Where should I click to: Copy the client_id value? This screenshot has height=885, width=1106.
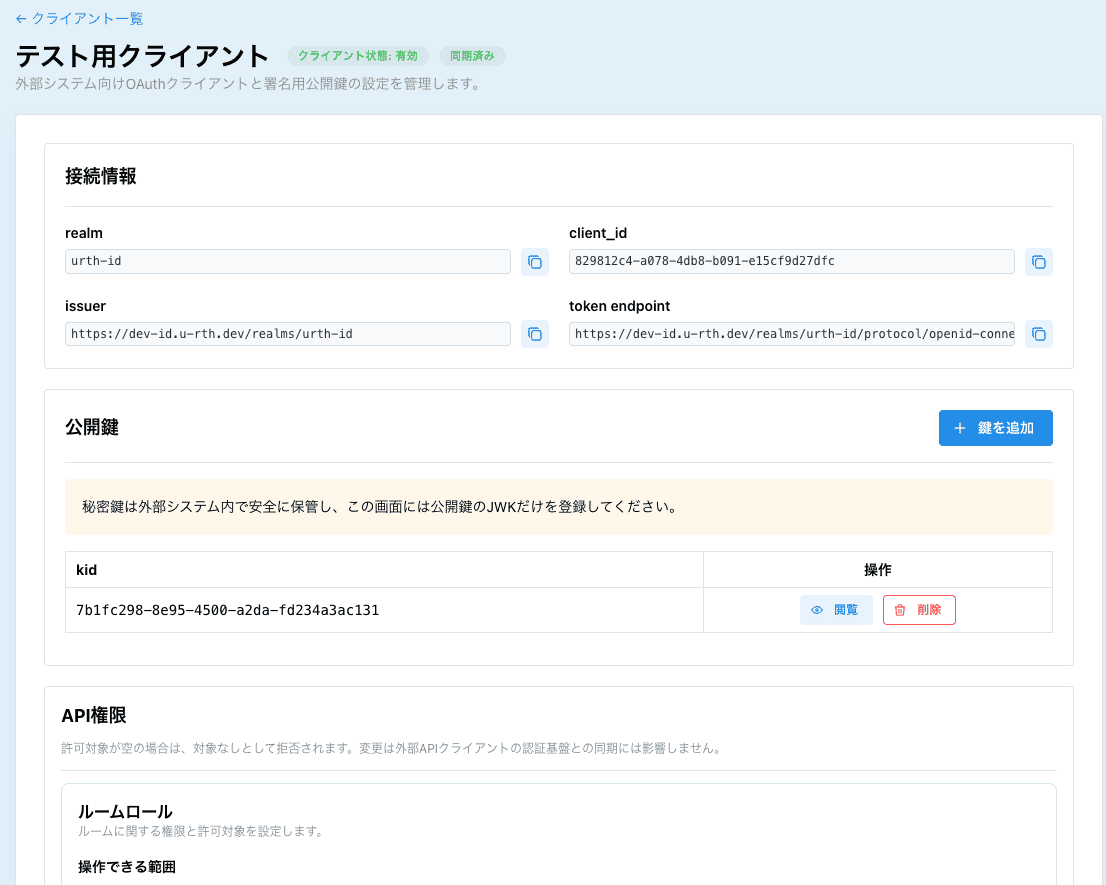coord(1038,262)
